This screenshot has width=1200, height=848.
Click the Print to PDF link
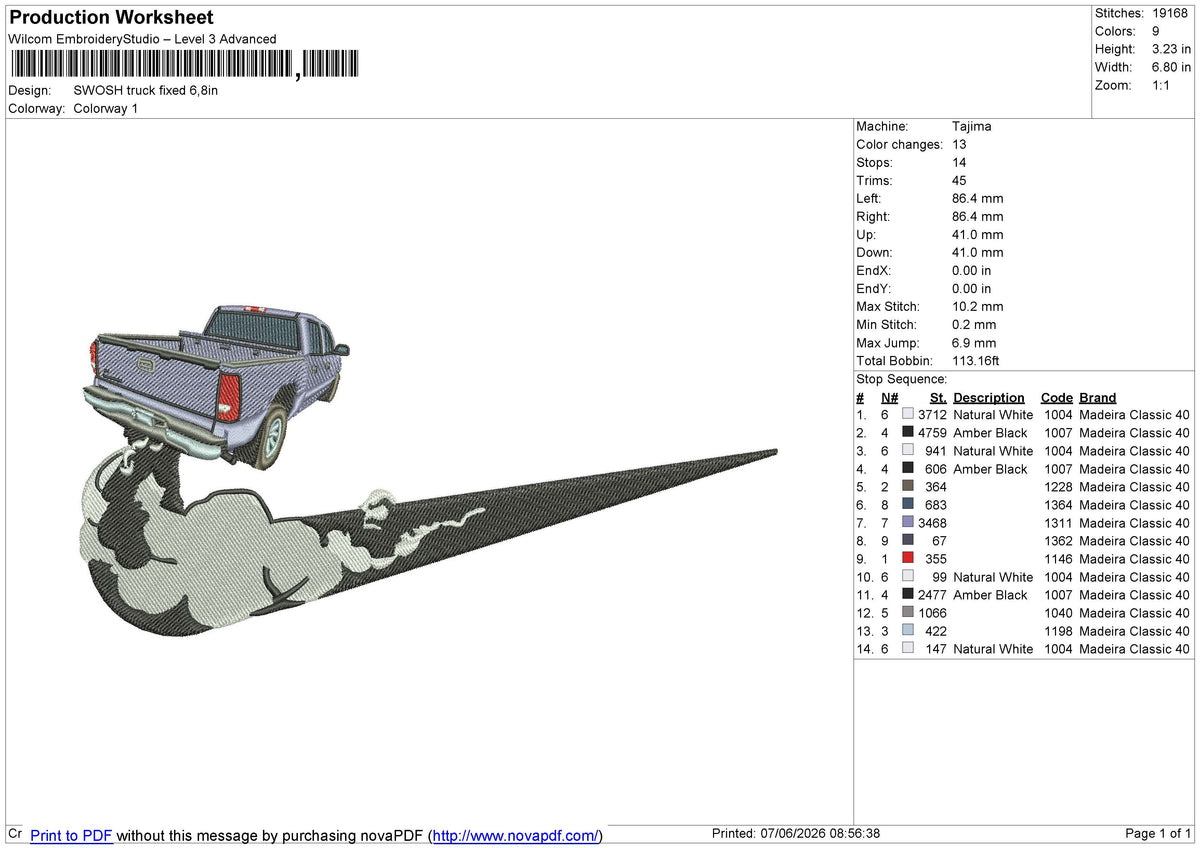coord(71,836)
